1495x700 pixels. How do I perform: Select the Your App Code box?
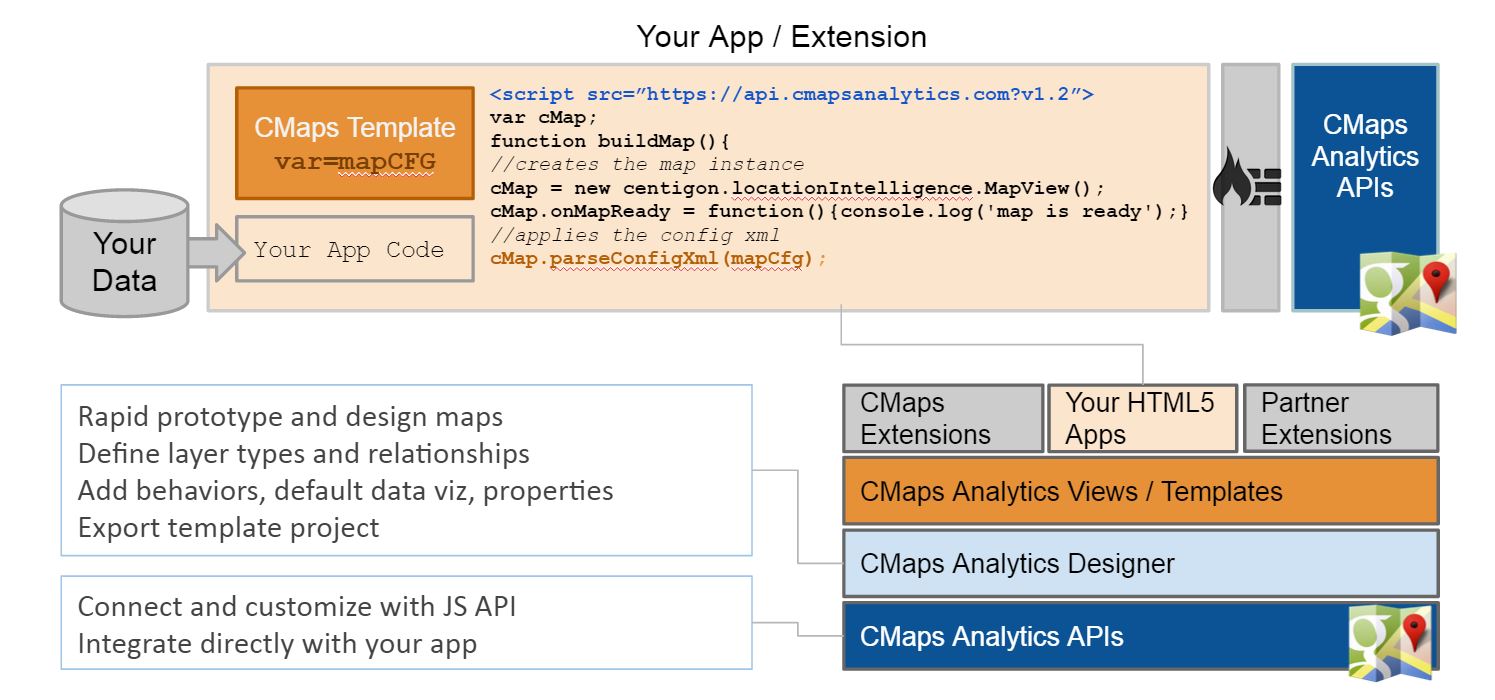click(355, 249)
